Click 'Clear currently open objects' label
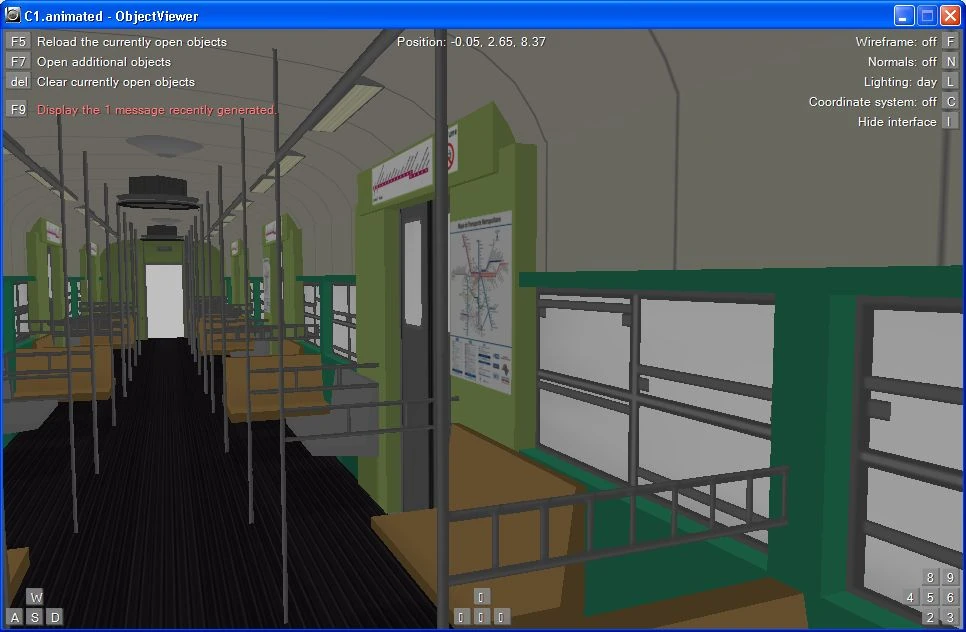The image size is (966, 632). [x=116, y=82]
